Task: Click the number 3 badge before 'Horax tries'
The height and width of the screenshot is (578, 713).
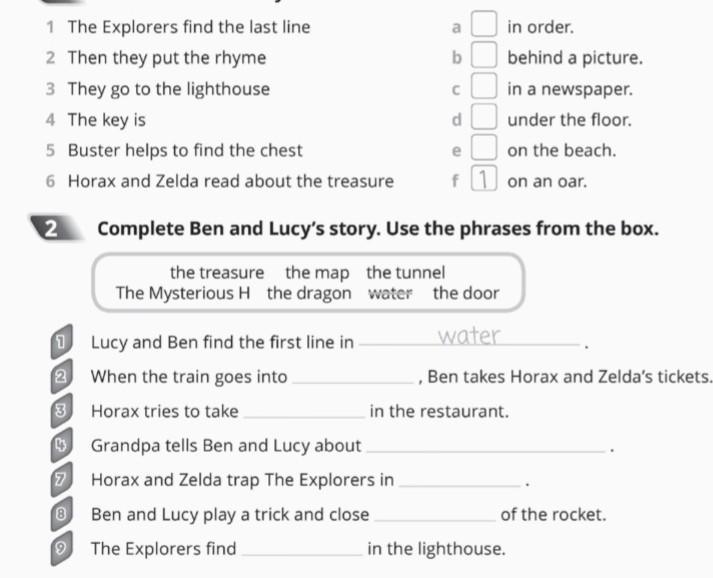Action: (61, 411)
